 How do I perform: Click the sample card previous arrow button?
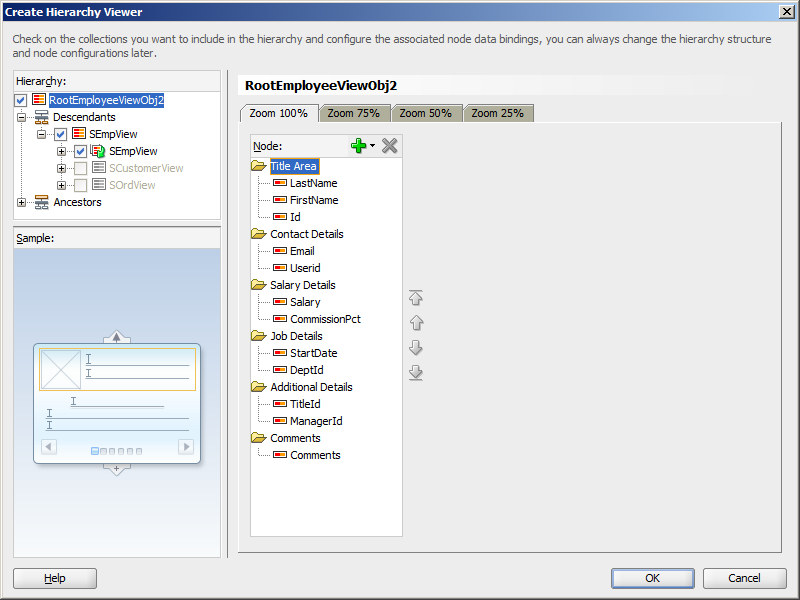48,447
